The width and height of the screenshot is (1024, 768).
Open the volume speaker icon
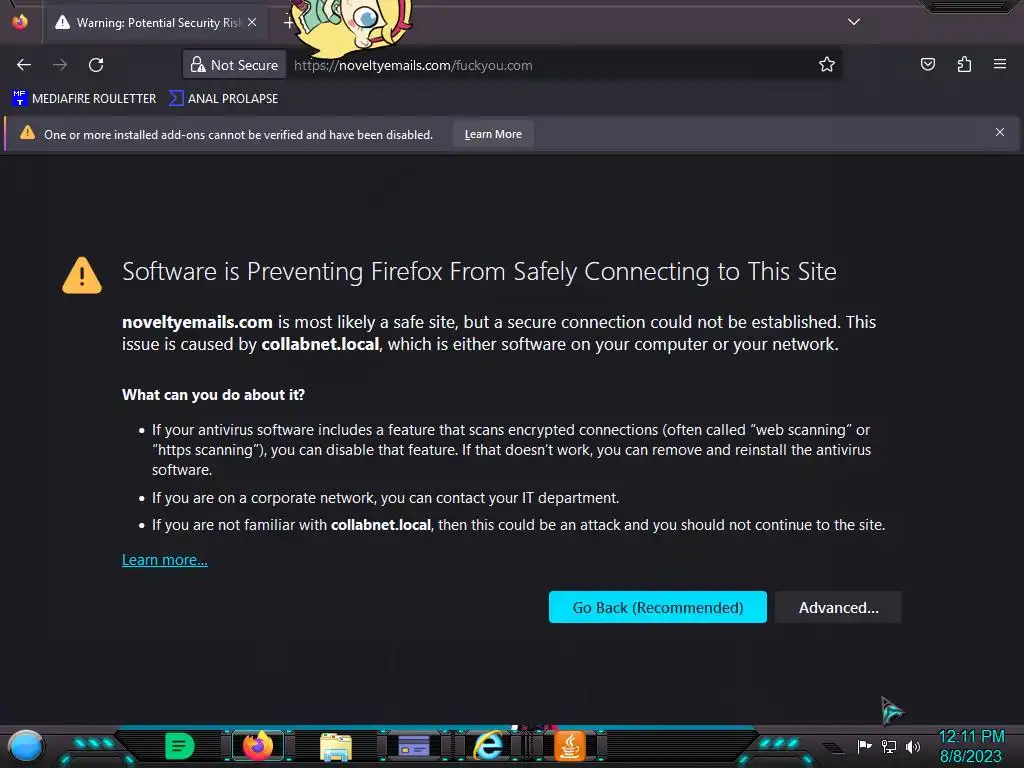tap(913, 746)
